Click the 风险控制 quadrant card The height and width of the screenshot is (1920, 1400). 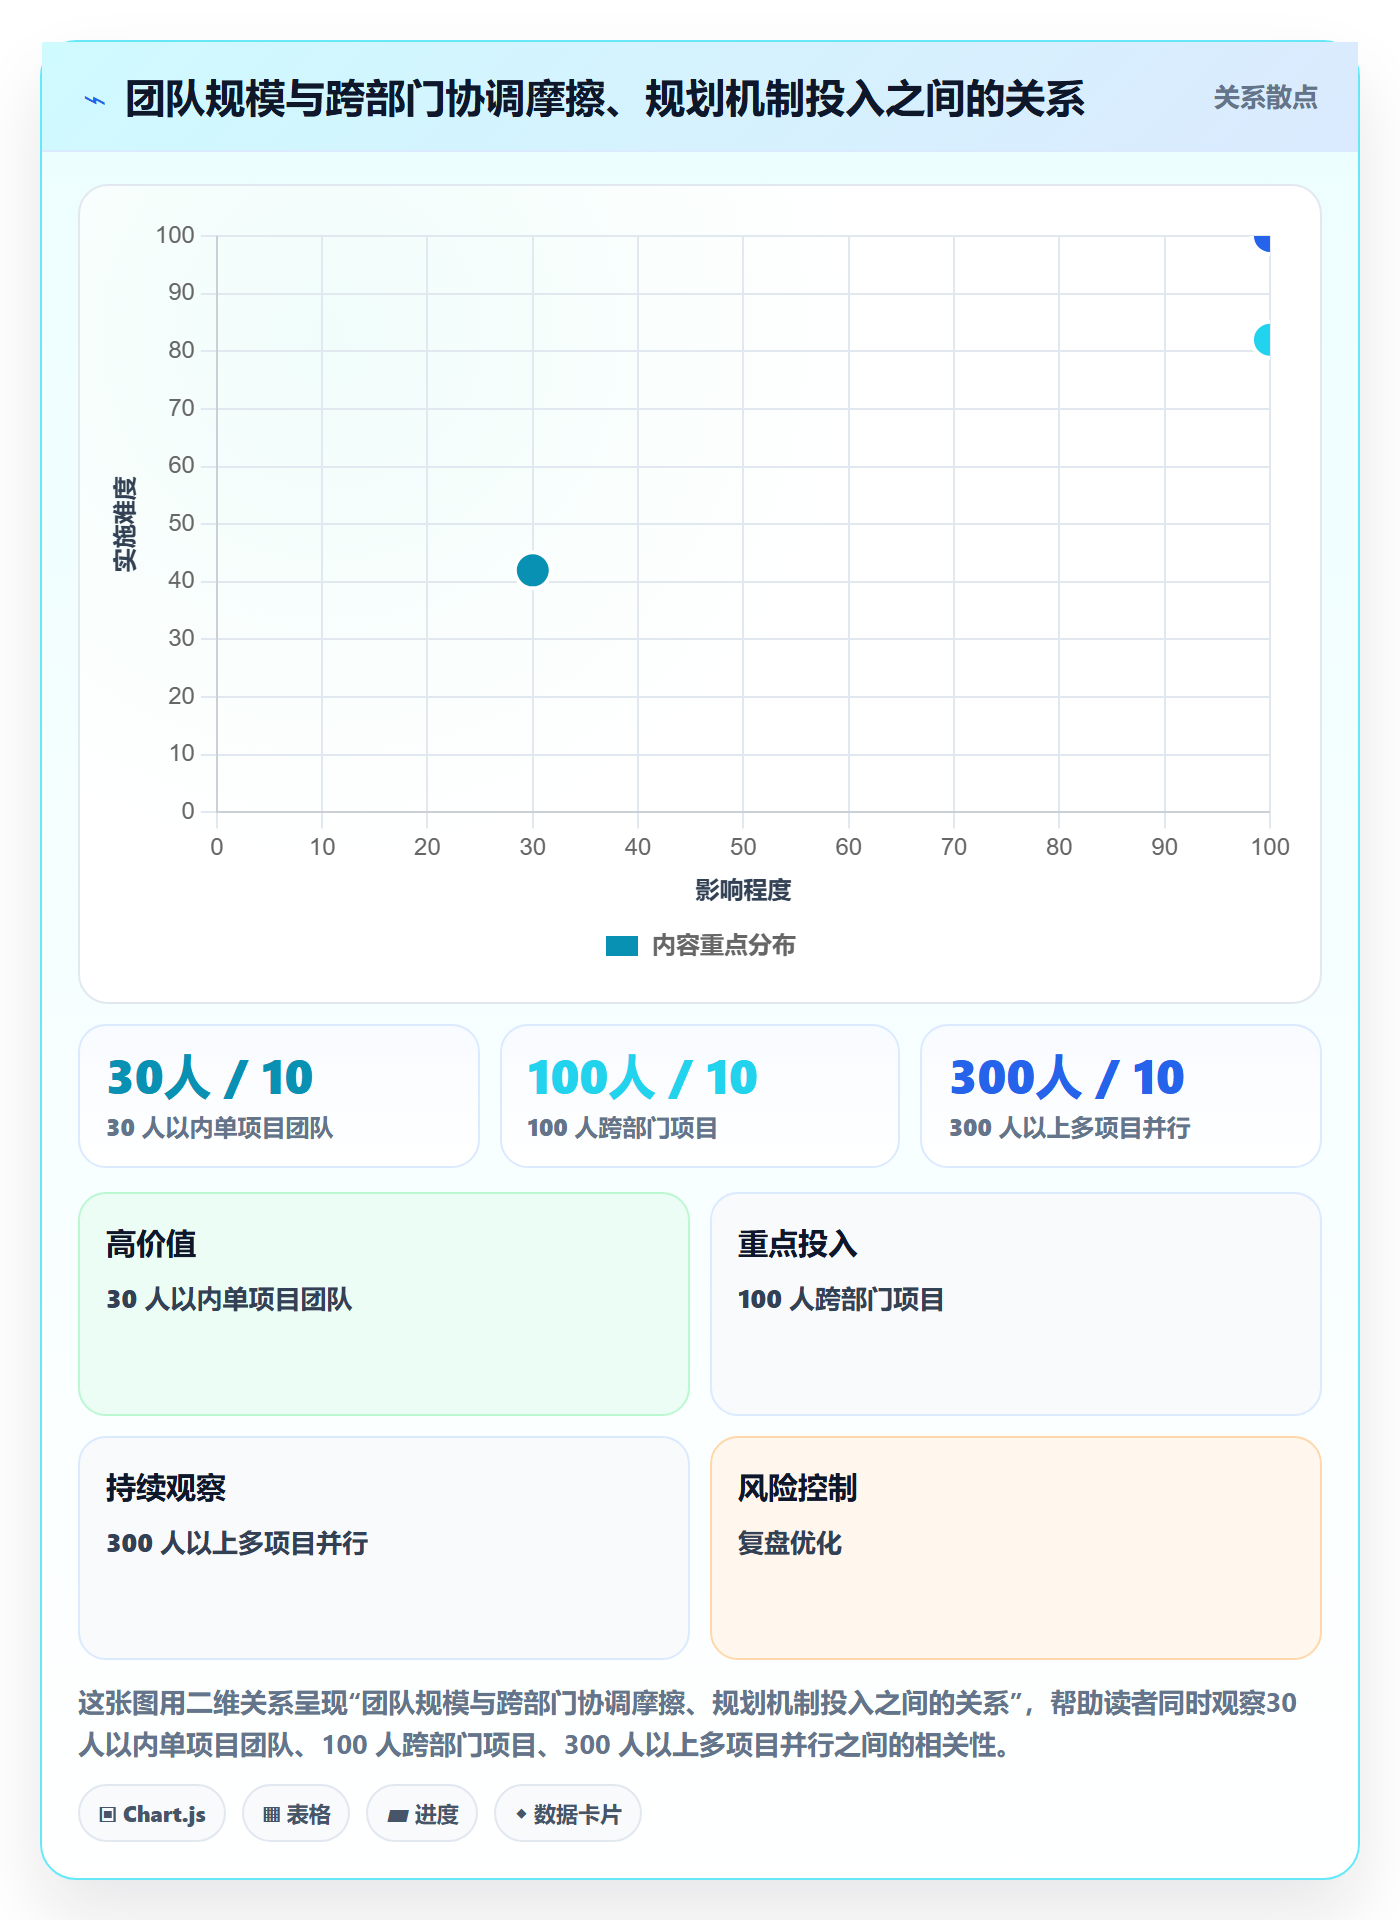1016,1548
